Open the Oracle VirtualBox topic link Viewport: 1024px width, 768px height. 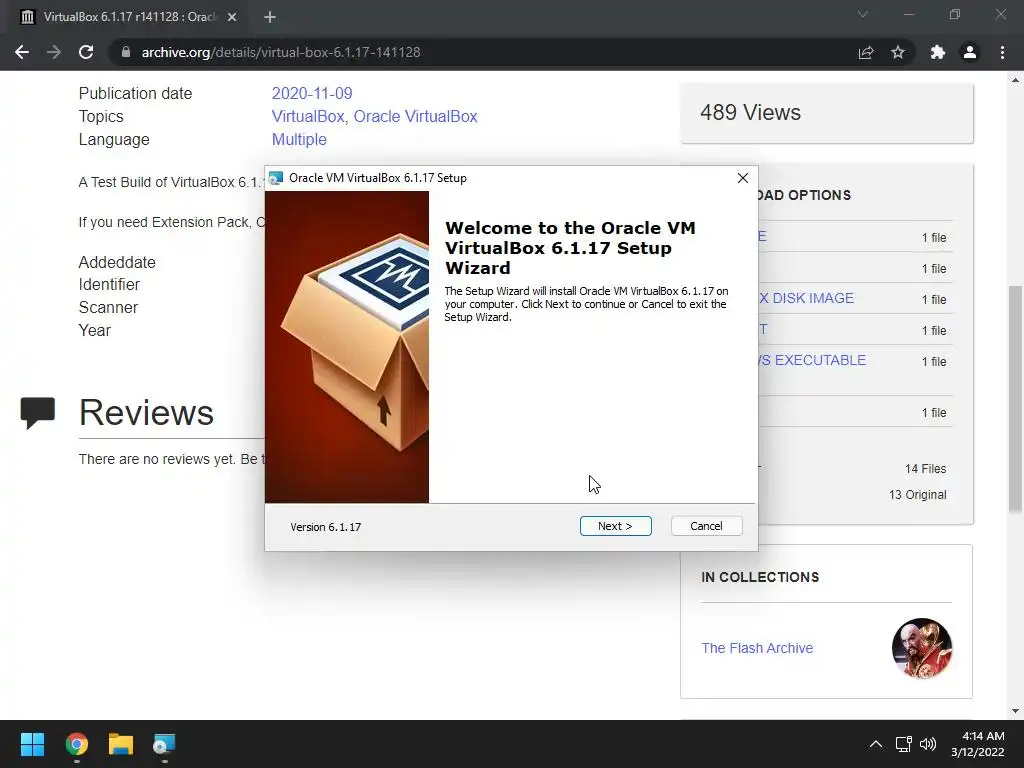415,116
